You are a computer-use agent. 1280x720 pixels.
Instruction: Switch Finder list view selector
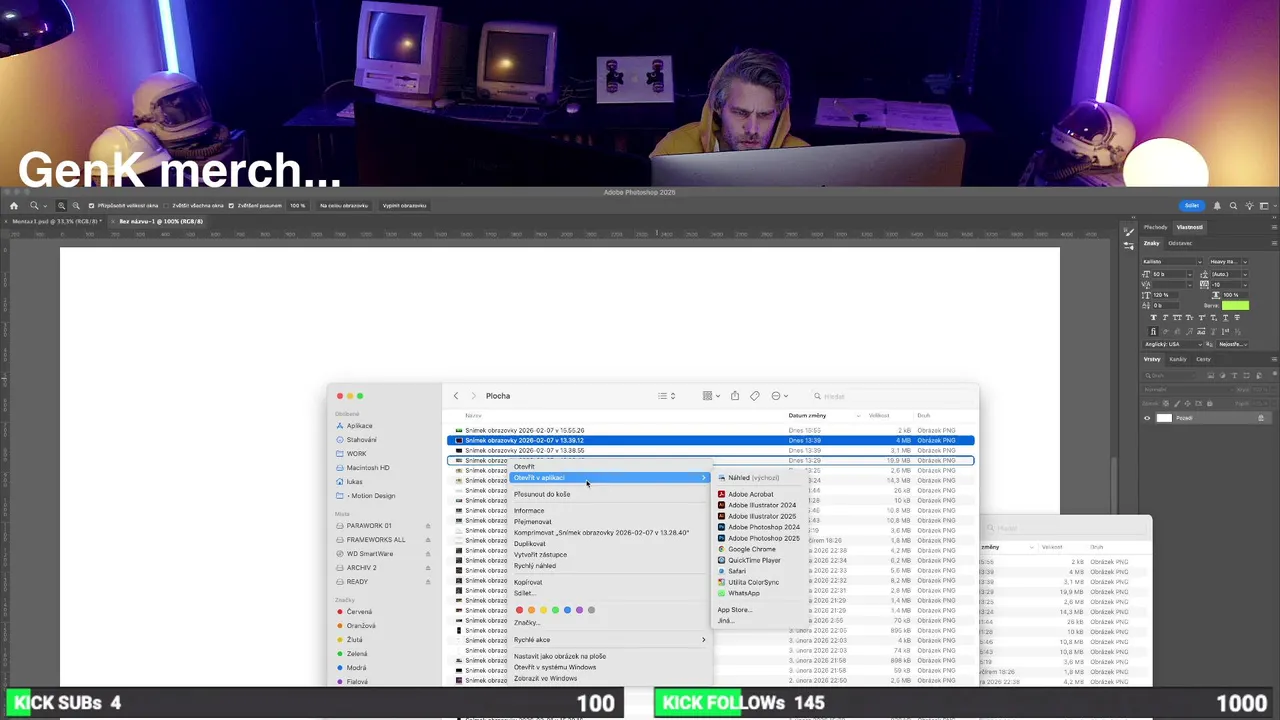coord(666,396)
